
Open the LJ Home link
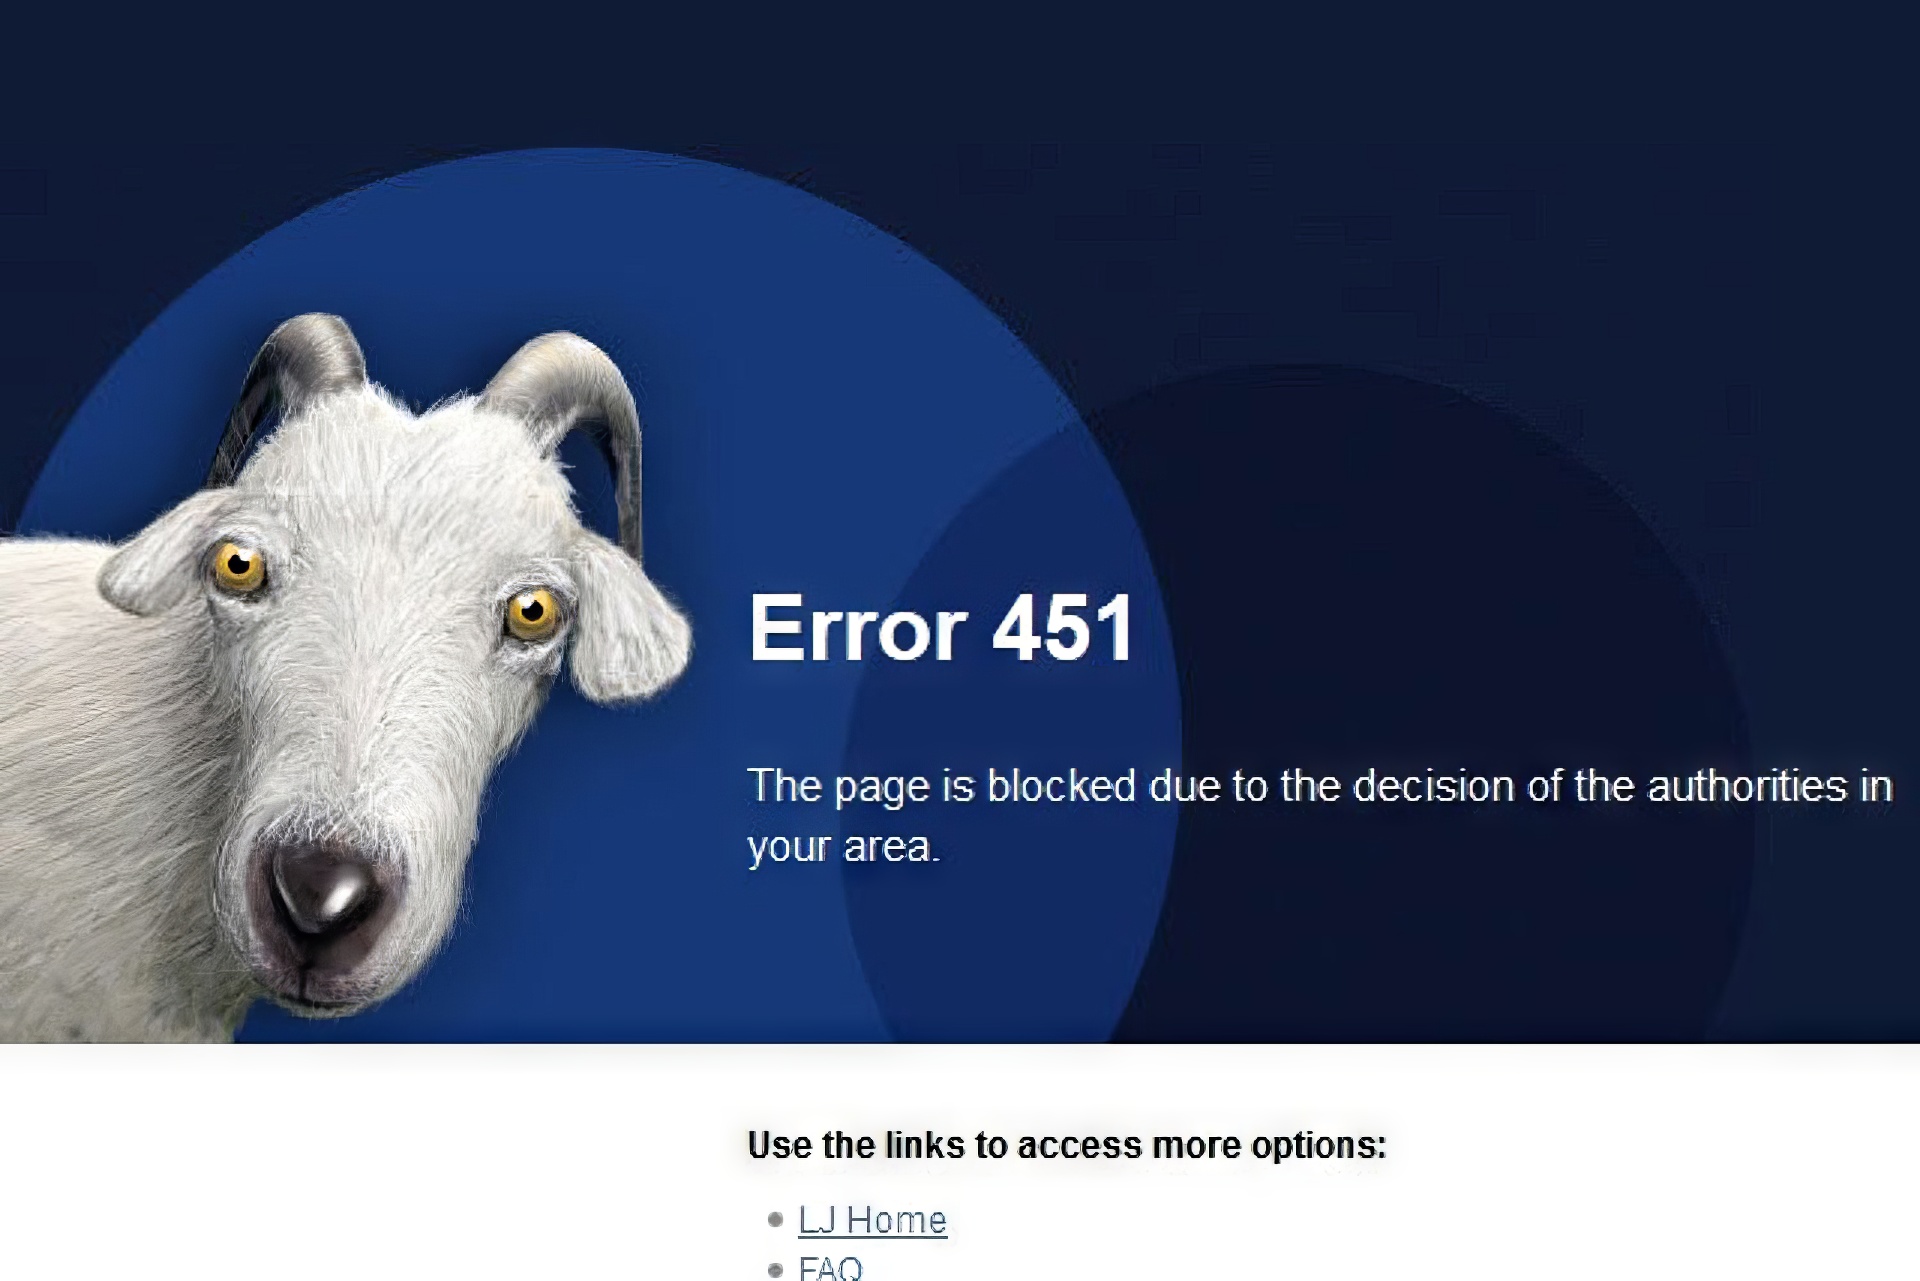(872, 1220)
